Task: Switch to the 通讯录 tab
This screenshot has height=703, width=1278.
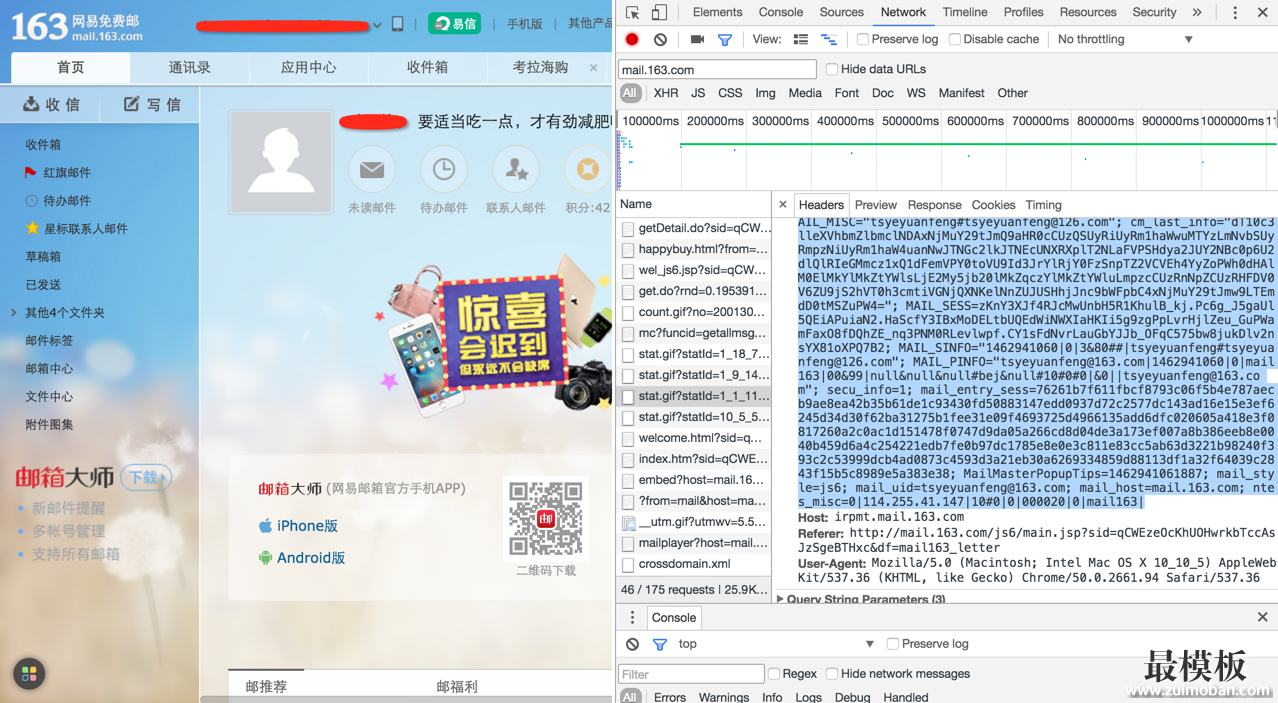Action: (189, 68)
